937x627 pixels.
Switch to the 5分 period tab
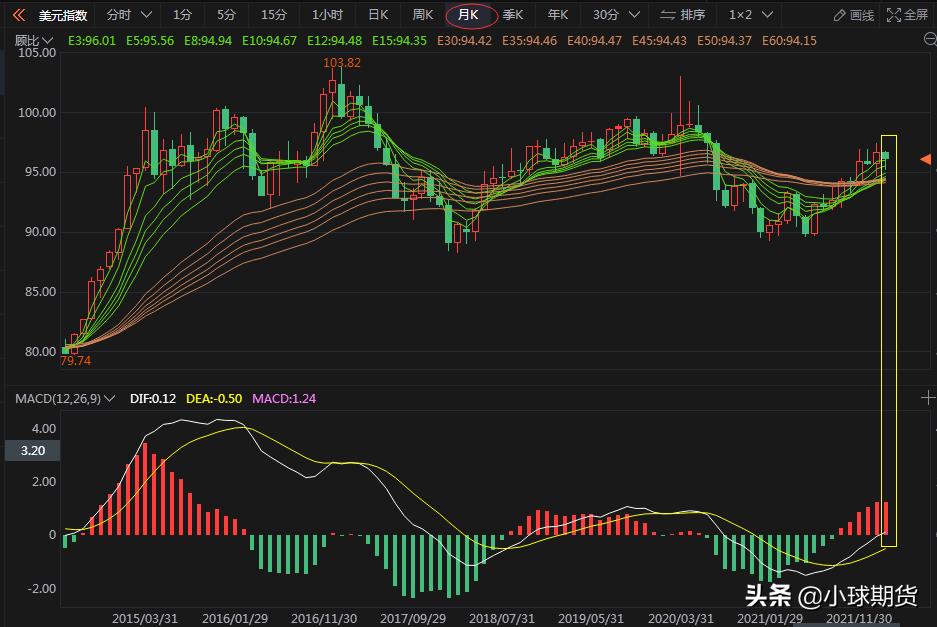point(226,15)
